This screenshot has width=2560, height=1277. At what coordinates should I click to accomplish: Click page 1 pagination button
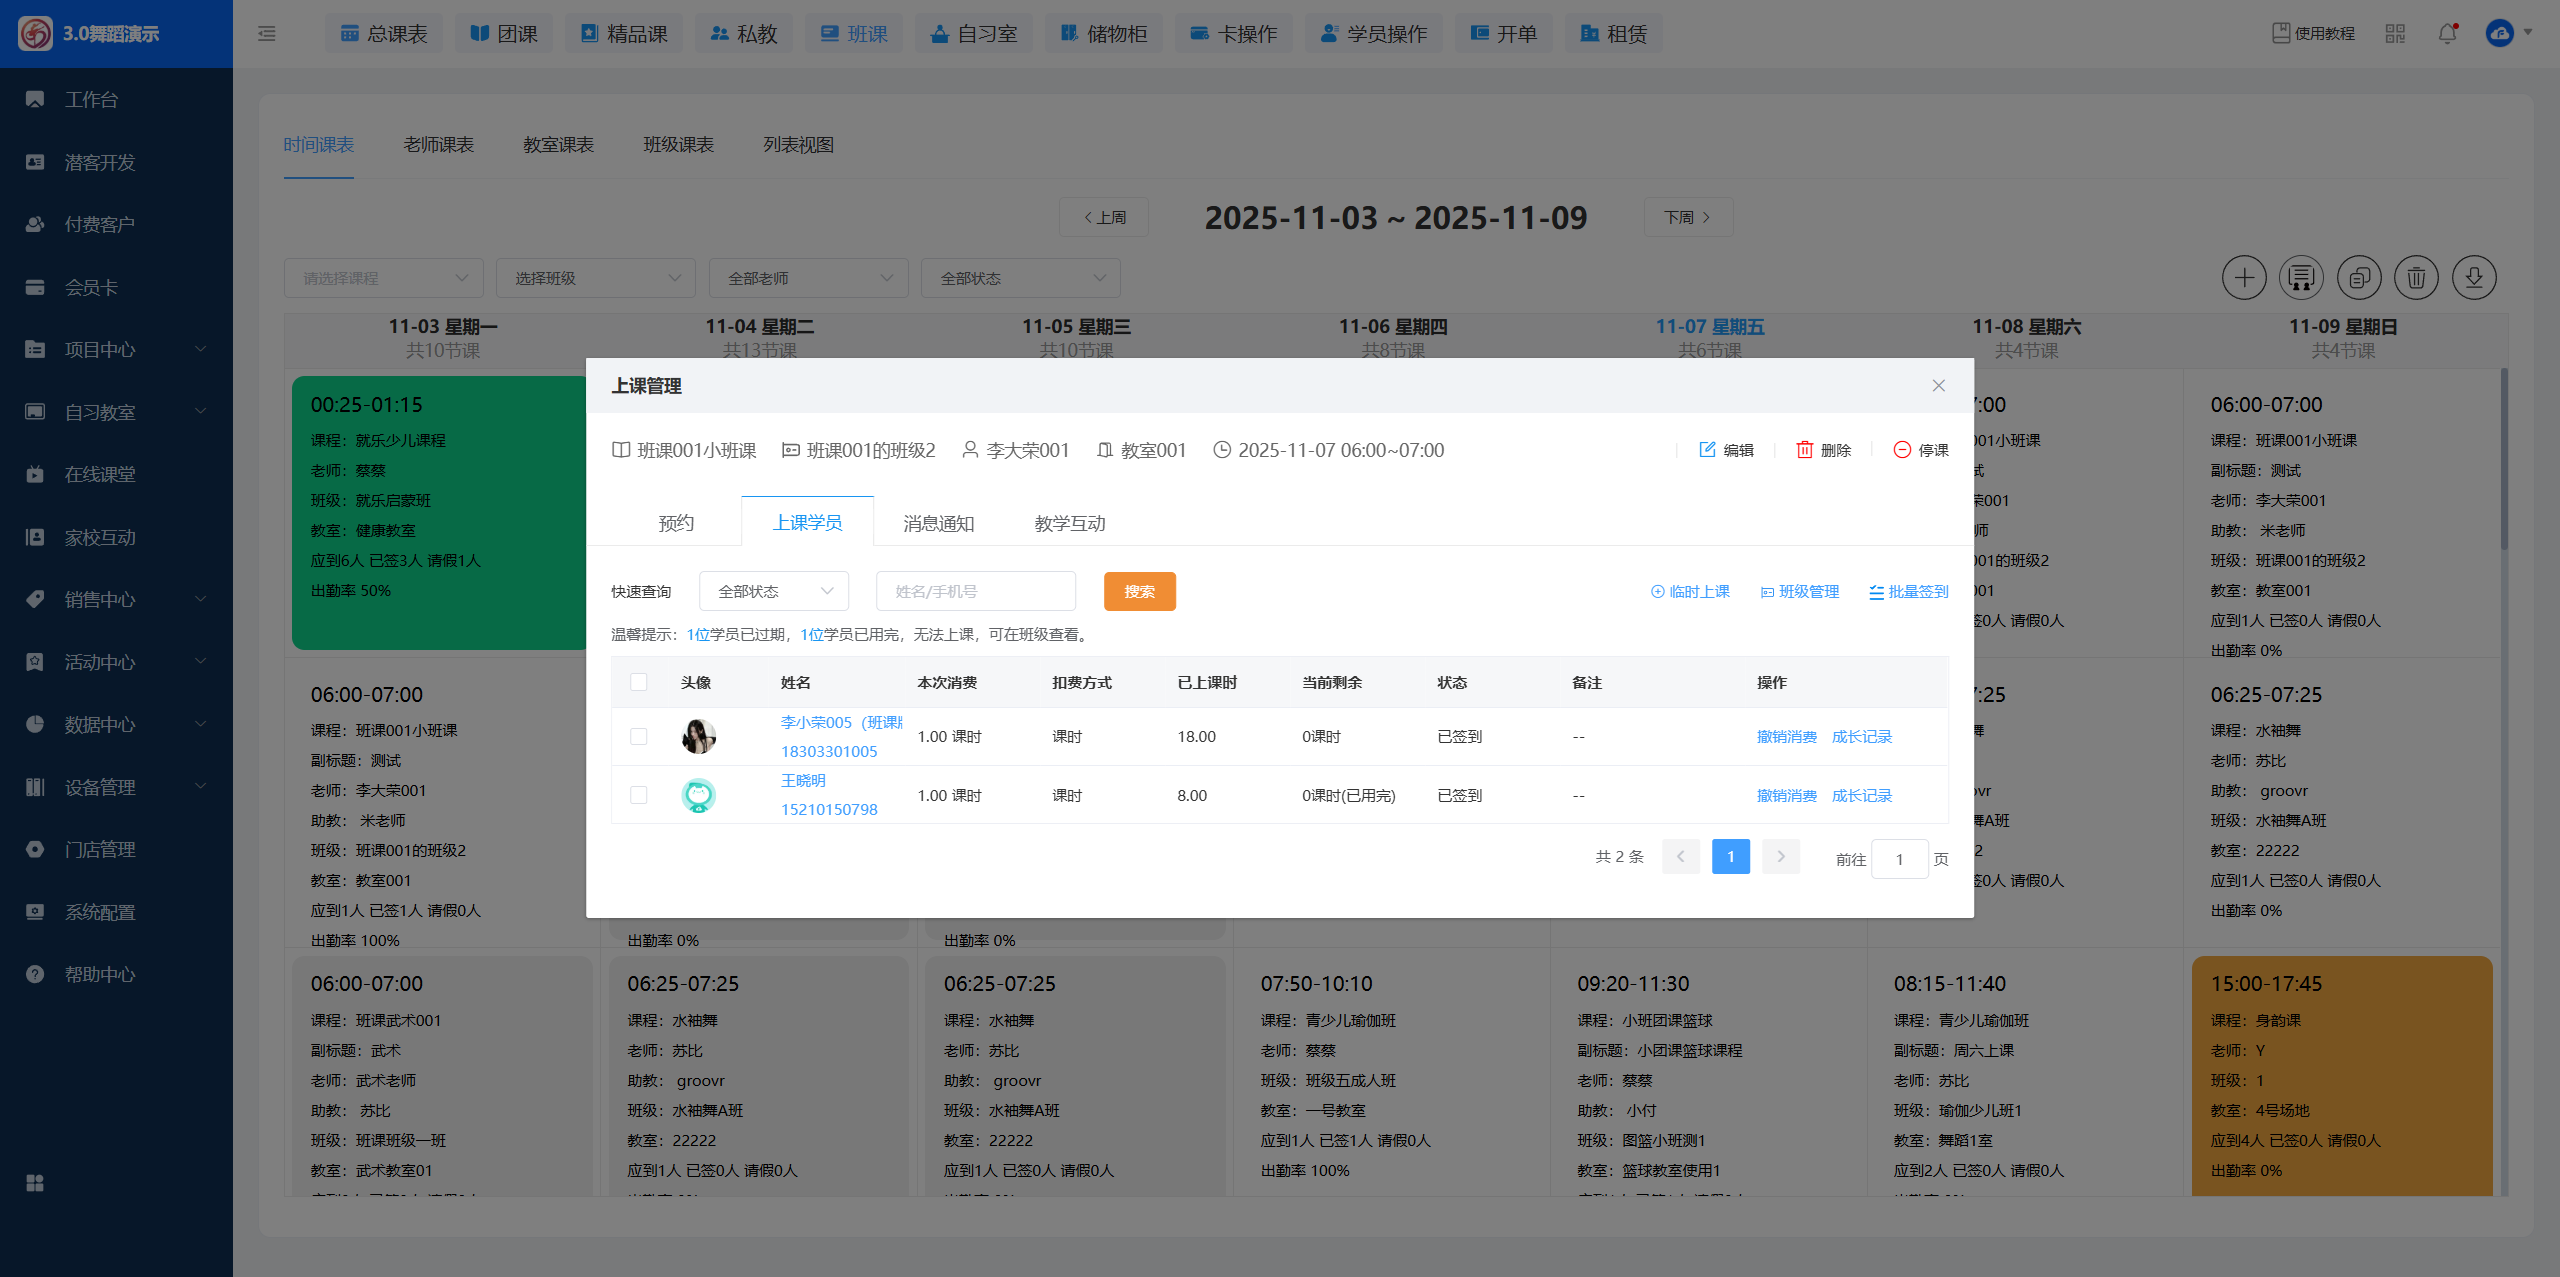(1730, 857)
